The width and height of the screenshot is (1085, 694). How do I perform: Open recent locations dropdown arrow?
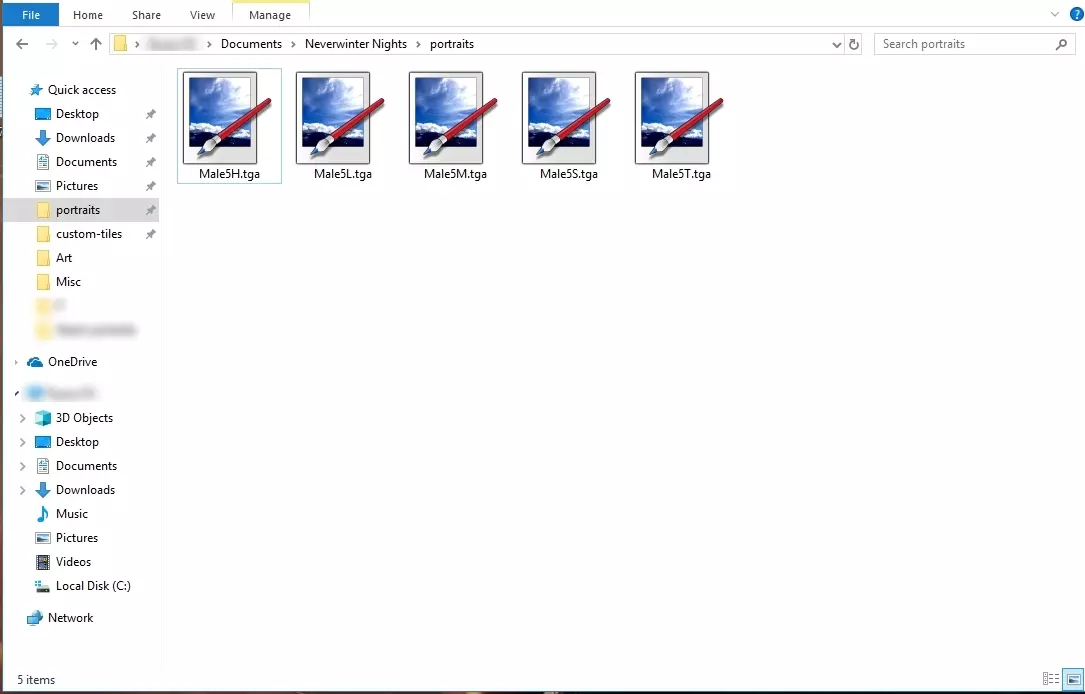(75, 44)
